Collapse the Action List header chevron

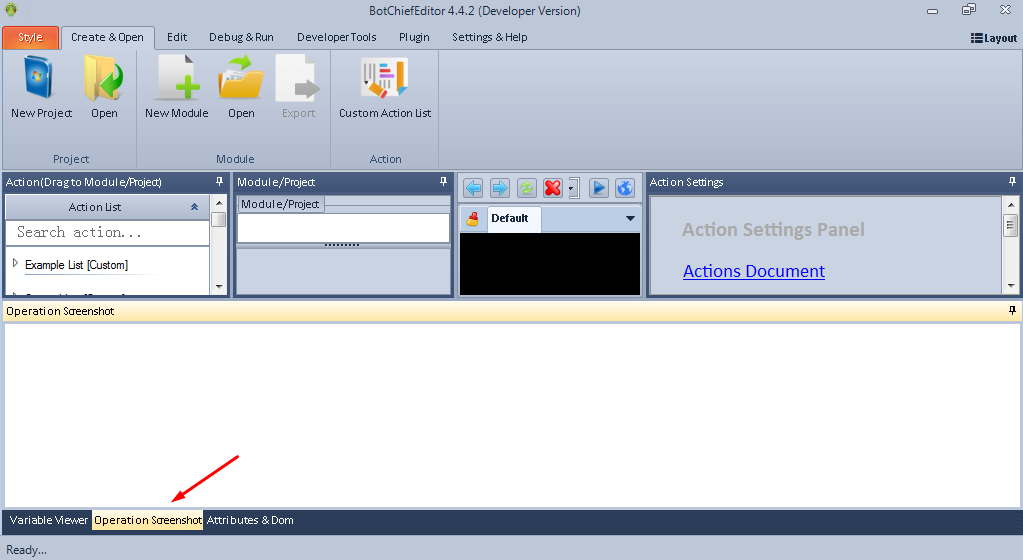pos(194,207)
